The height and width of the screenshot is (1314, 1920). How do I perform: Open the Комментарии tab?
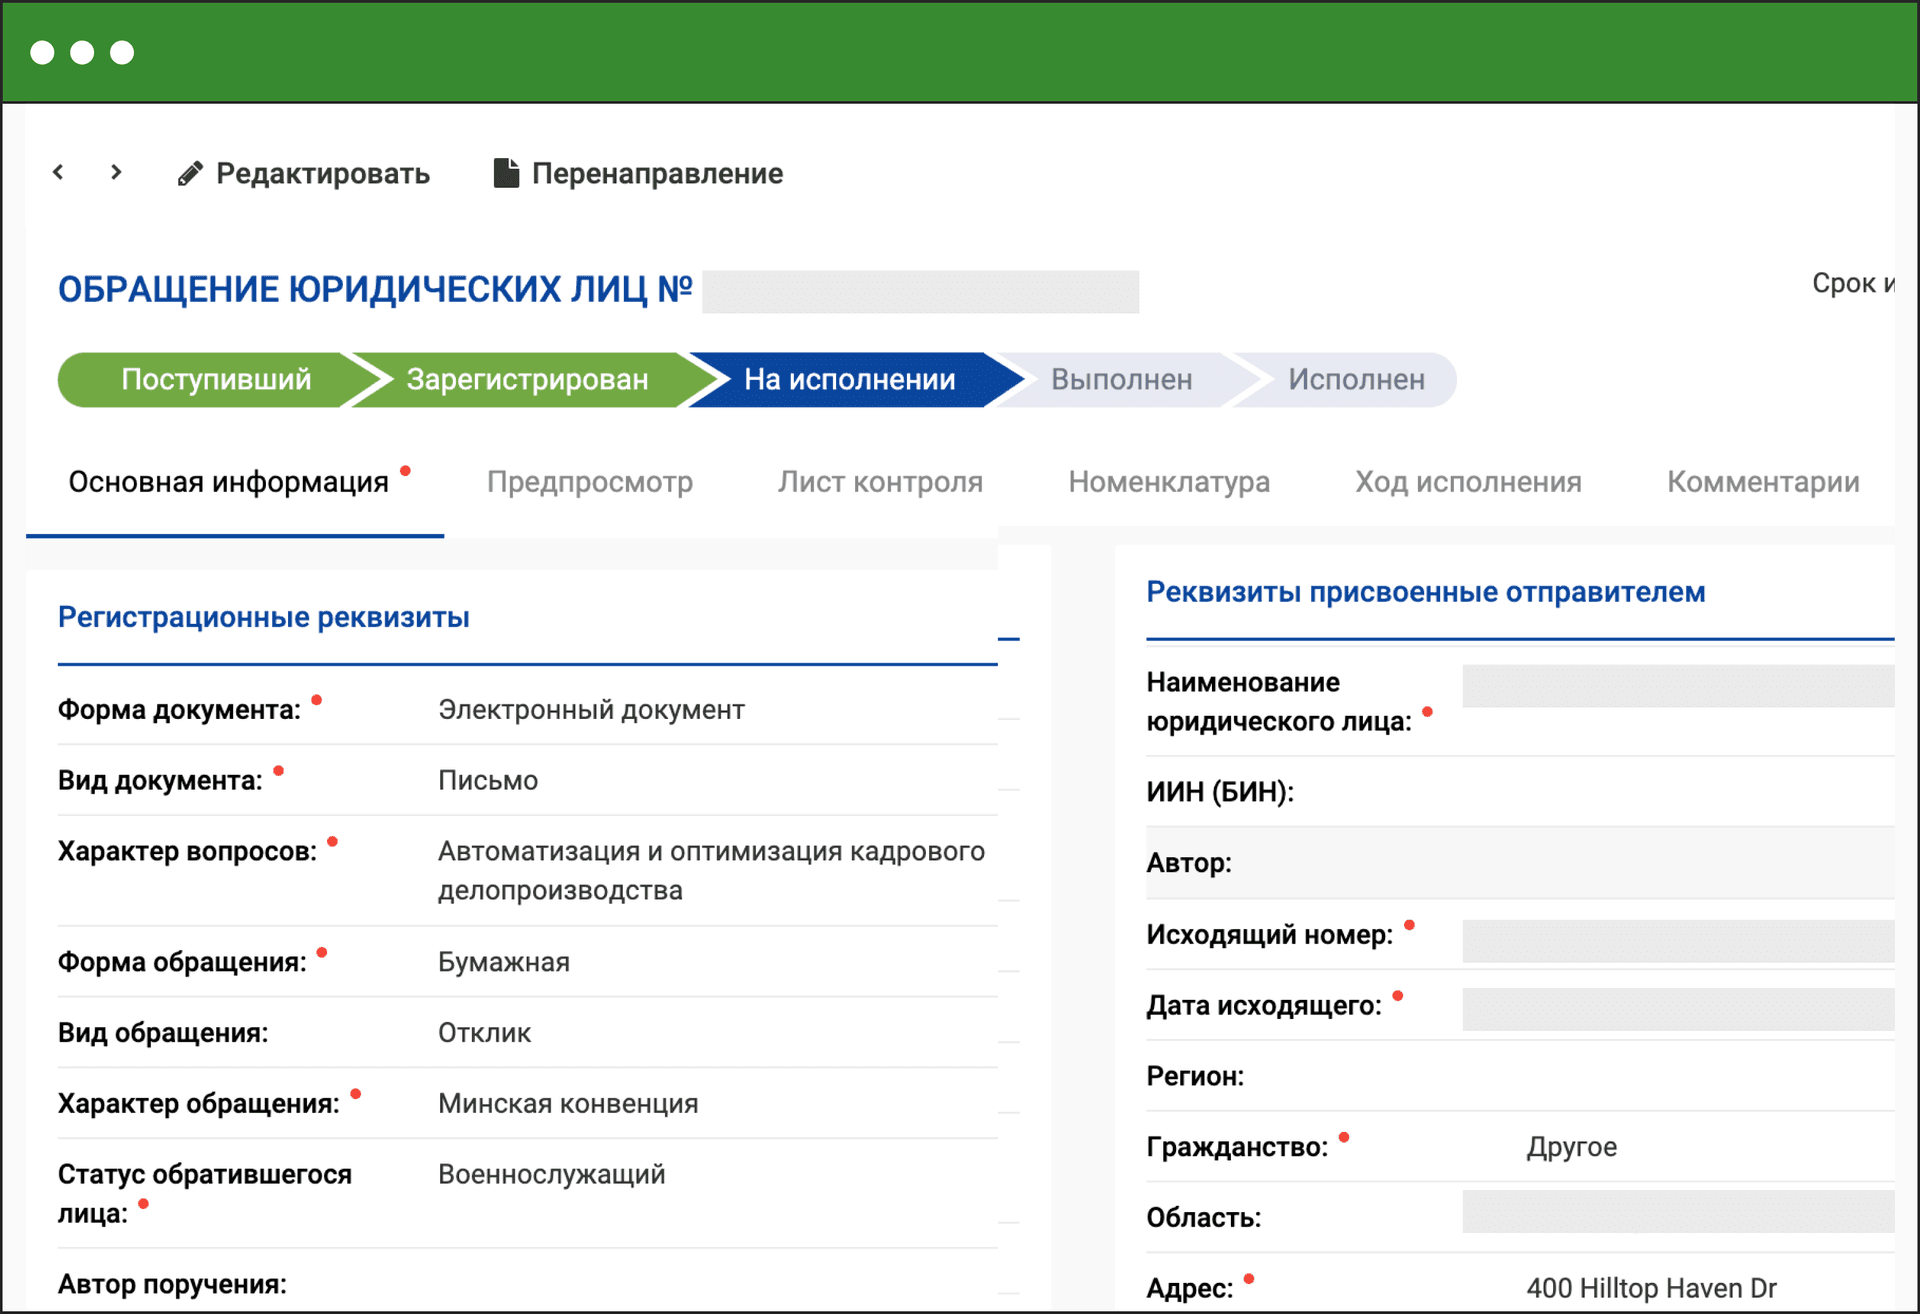point(1762,482)
